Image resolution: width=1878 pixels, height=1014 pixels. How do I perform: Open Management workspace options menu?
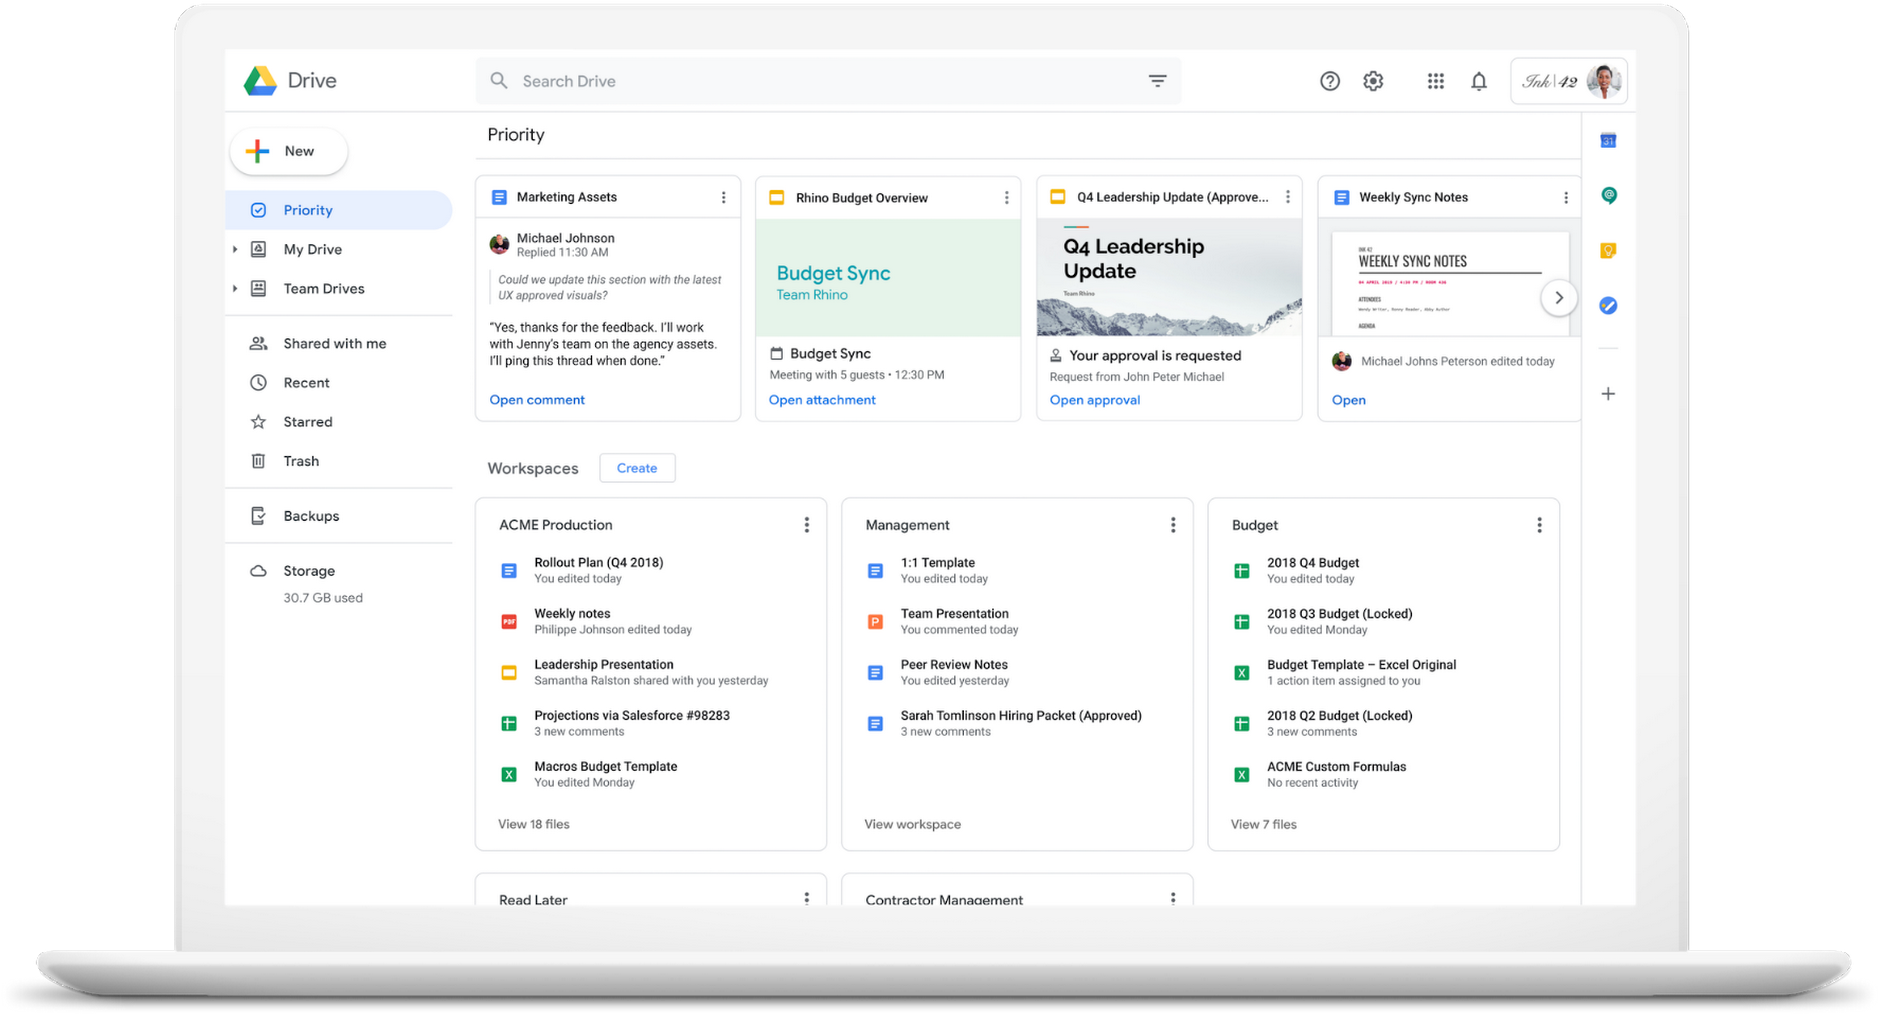(1172, 525)
